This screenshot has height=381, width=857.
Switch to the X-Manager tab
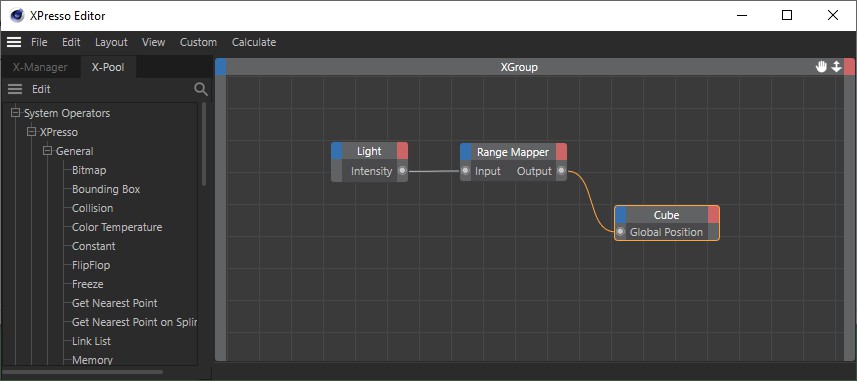pyautogui.click(x=40, y=67)
